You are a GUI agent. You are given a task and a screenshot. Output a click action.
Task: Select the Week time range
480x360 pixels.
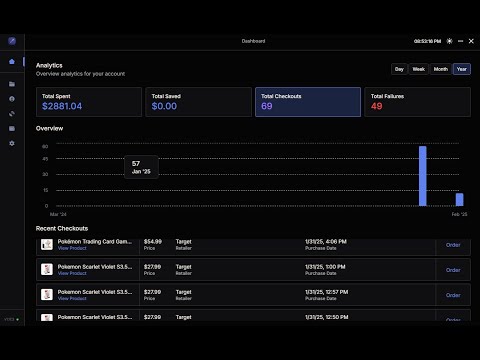[419, 69]
